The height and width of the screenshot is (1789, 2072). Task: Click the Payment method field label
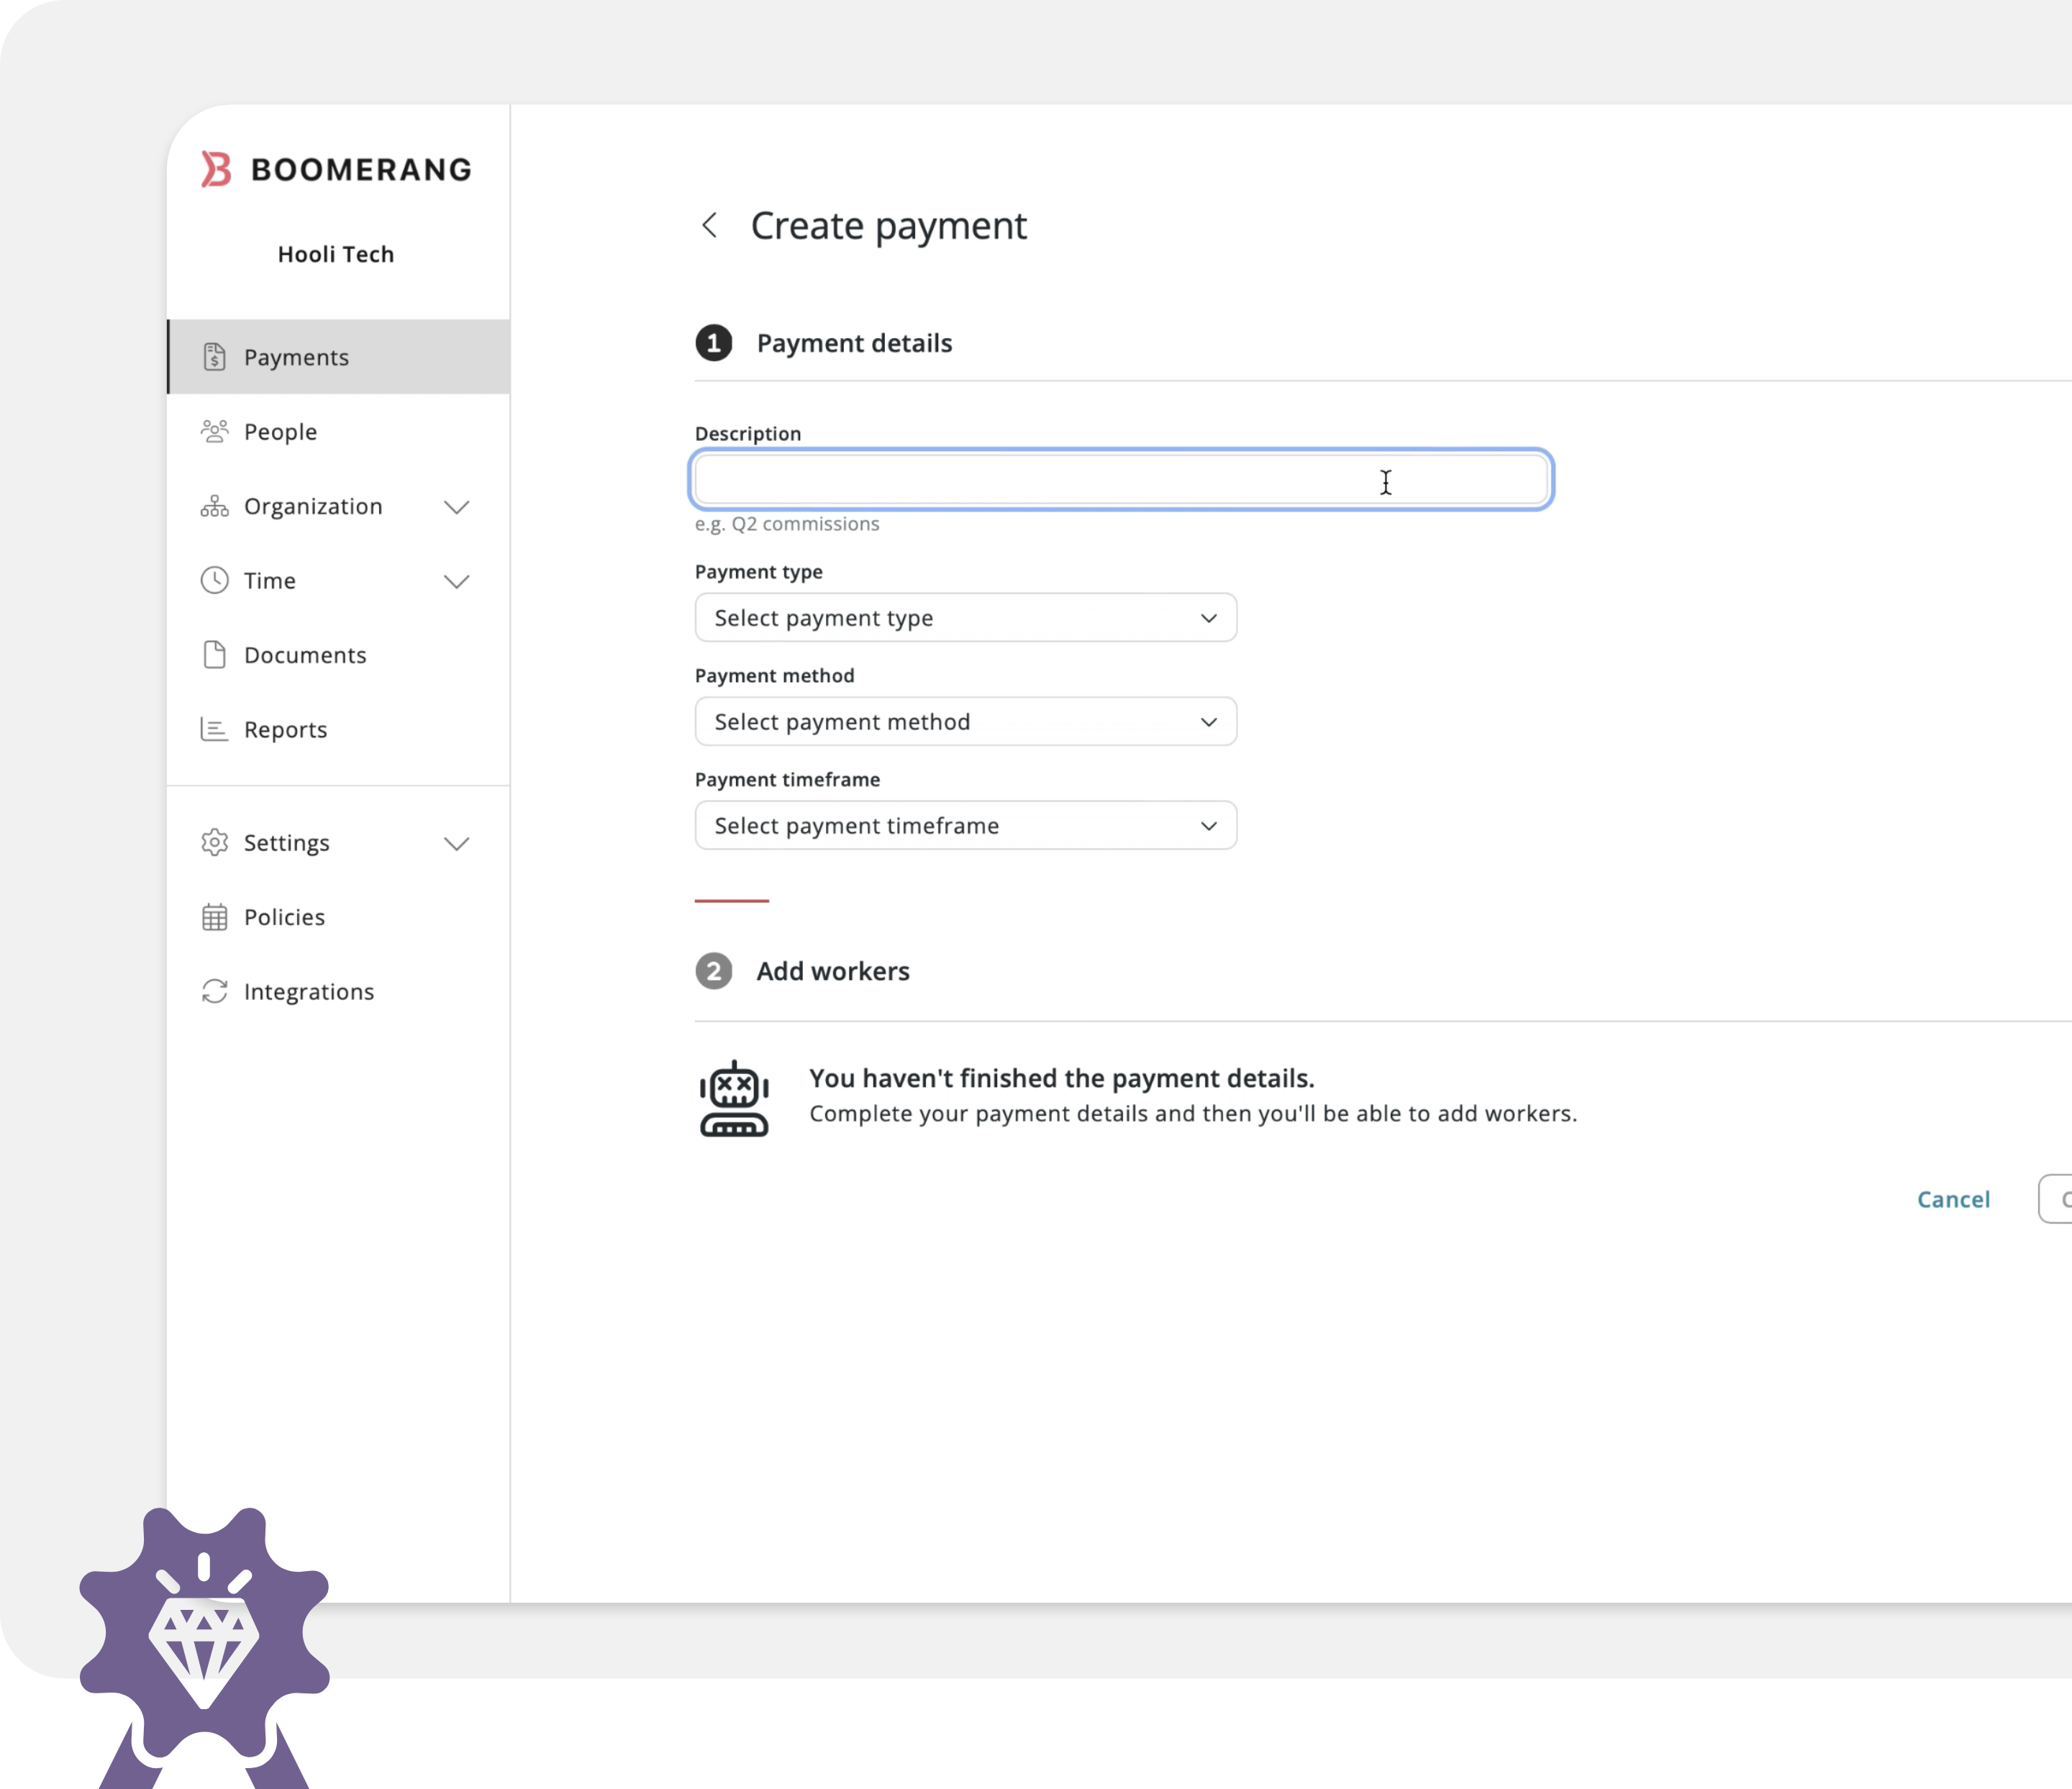point(775,676)
